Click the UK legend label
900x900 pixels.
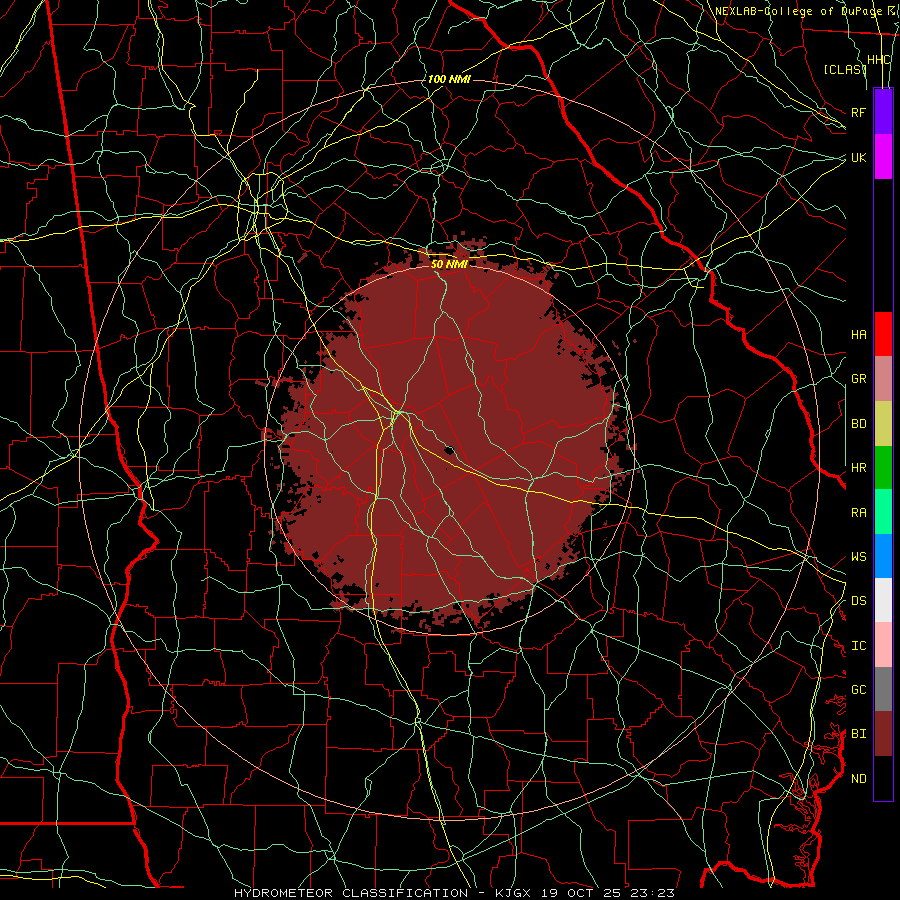[x=859, y=157]
